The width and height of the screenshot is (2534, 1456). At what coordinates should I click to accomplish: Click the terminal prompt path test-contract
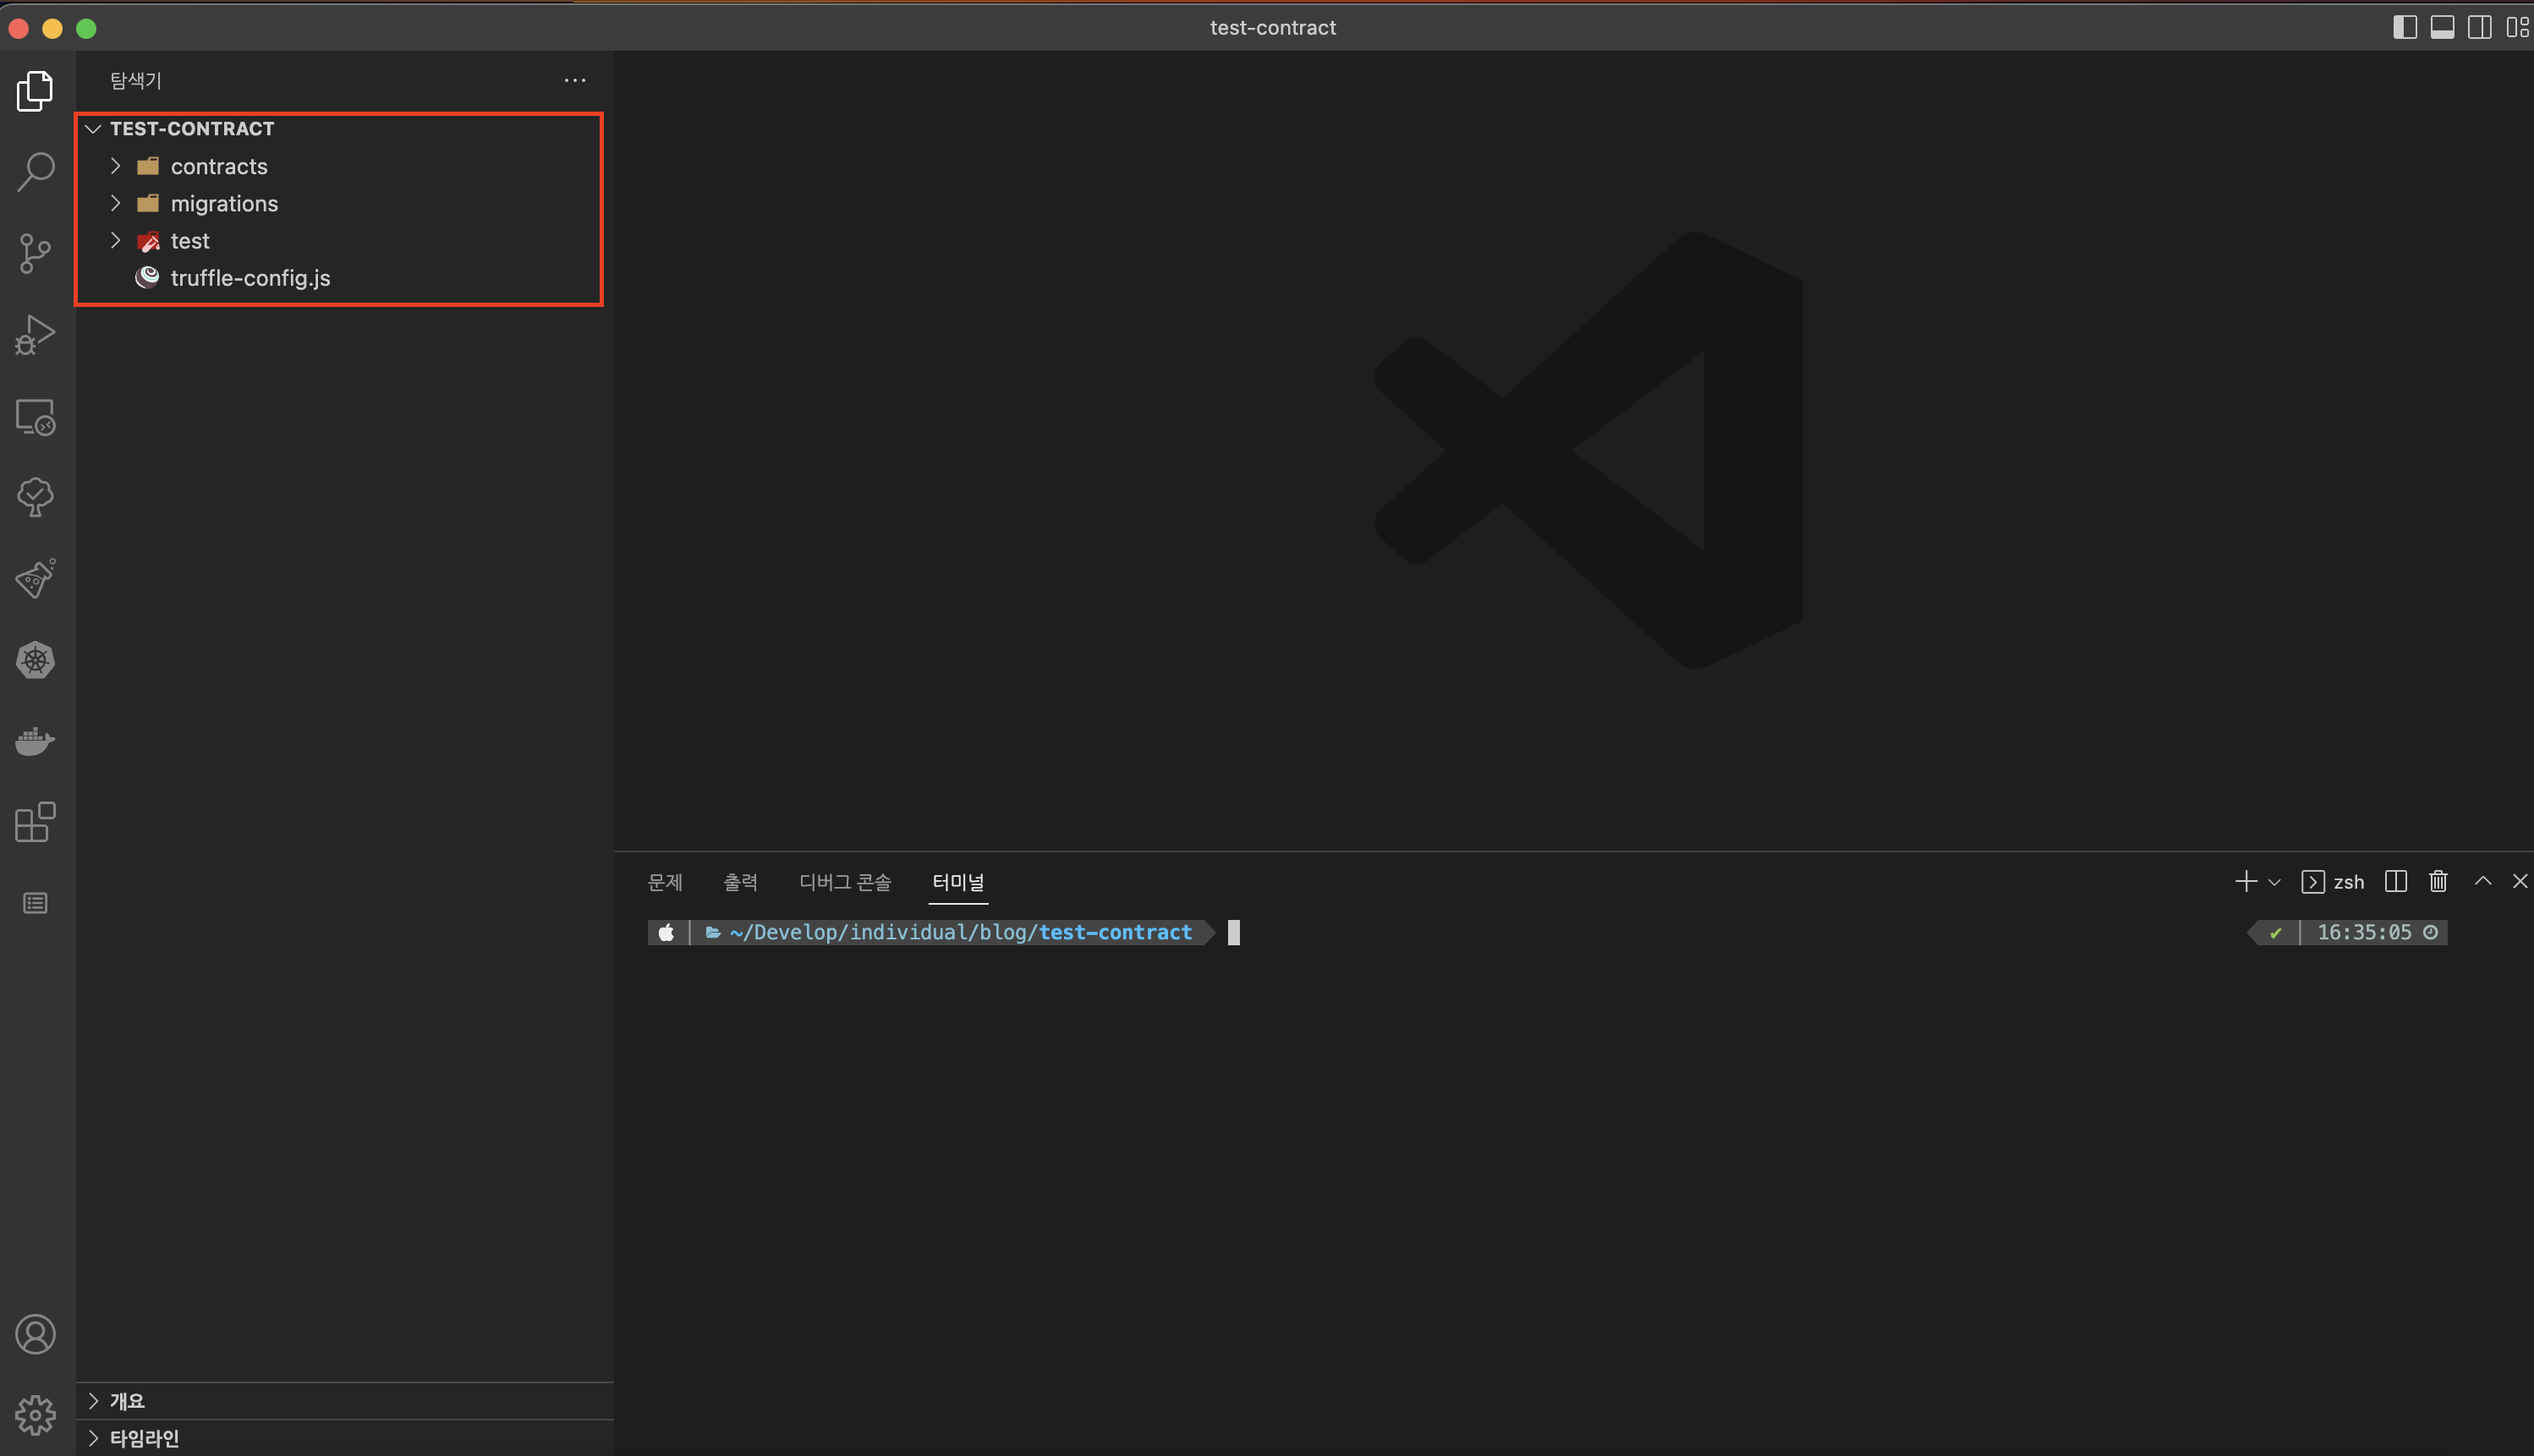point(1115,932)
